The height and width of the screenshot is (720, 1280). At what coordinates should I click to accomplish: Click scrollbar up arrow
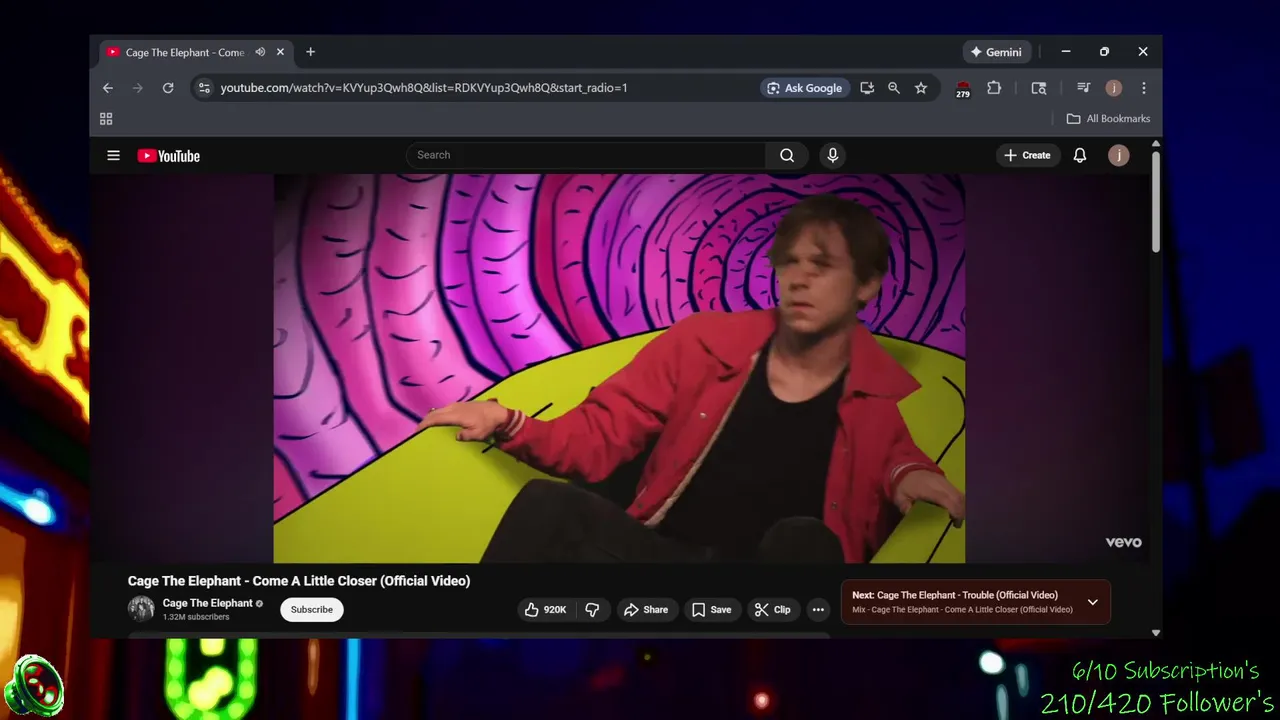pyautogui.click(x=1156, y=145)
